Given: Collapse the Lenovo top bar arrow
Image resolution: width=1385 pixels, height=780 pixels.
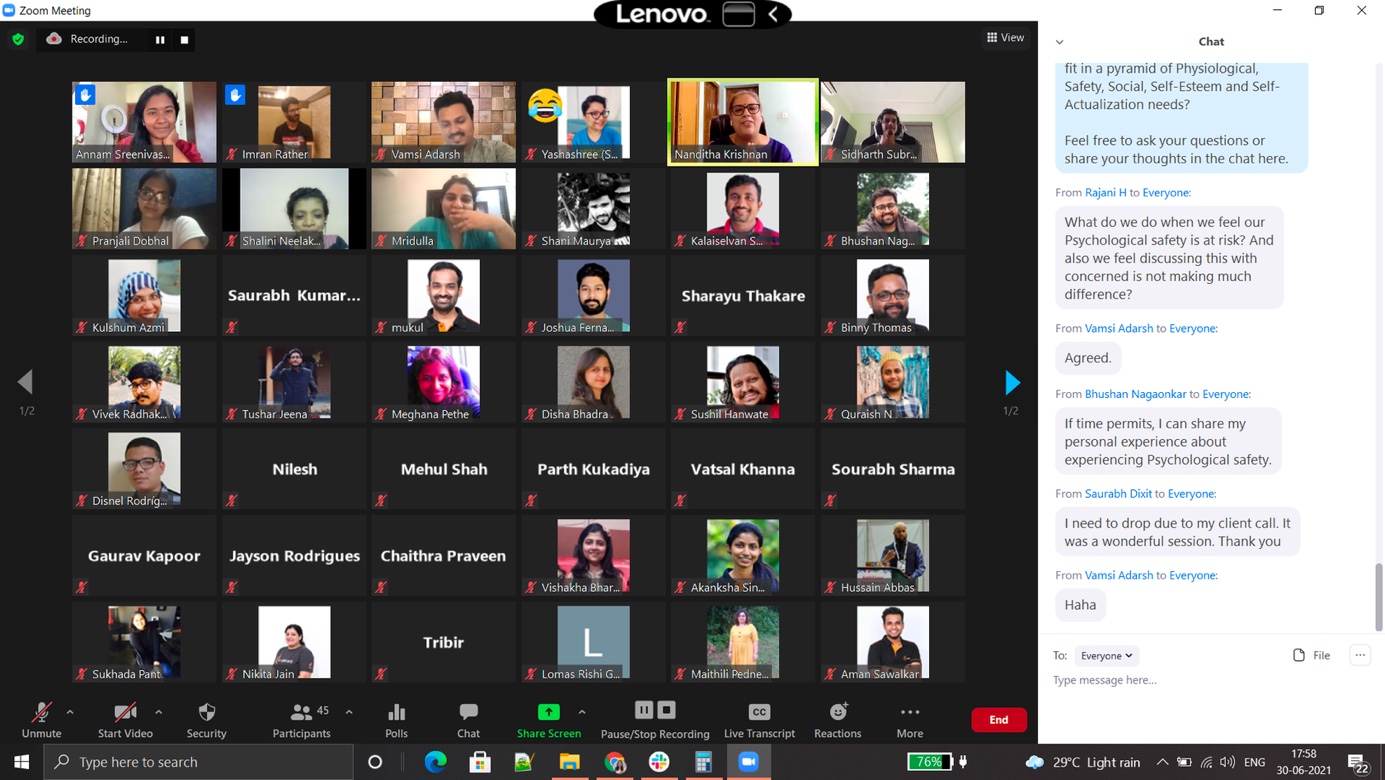Looking at the screenshot, I should coord(773,14).
